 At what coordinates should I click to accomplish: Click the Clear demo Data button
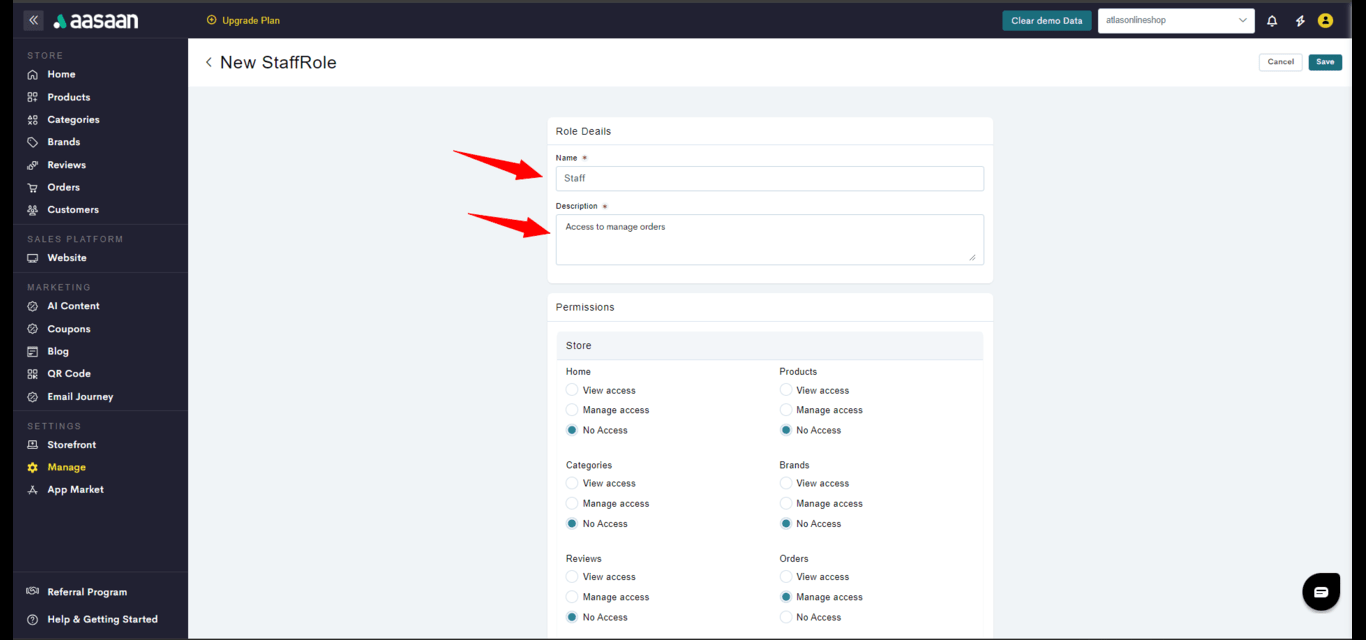[1046, 21]
